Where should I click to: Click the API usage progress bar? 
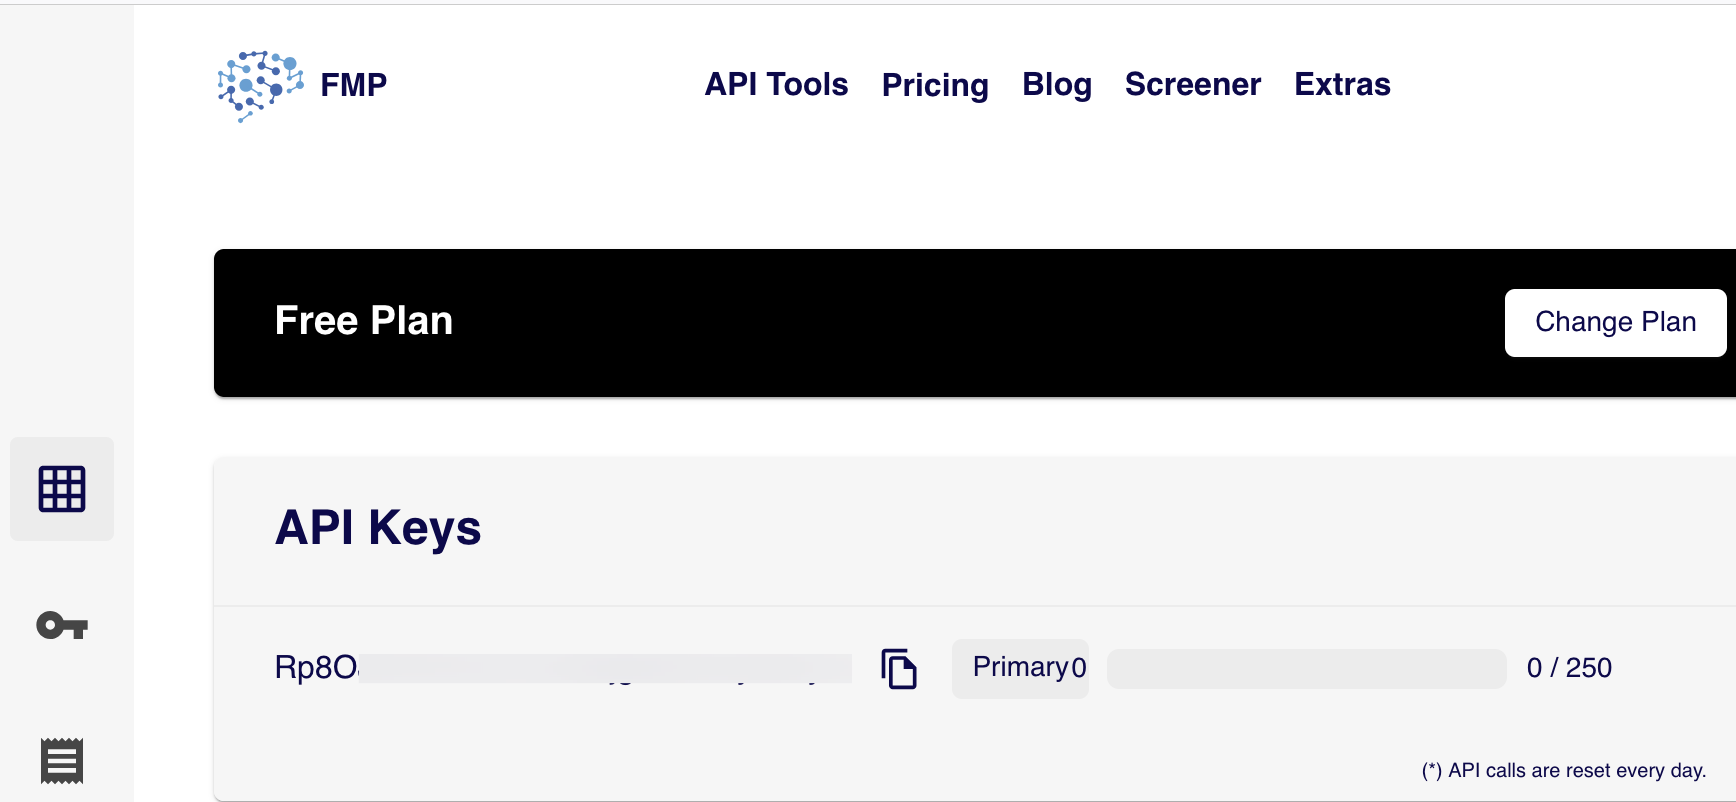click(1306, 669)
